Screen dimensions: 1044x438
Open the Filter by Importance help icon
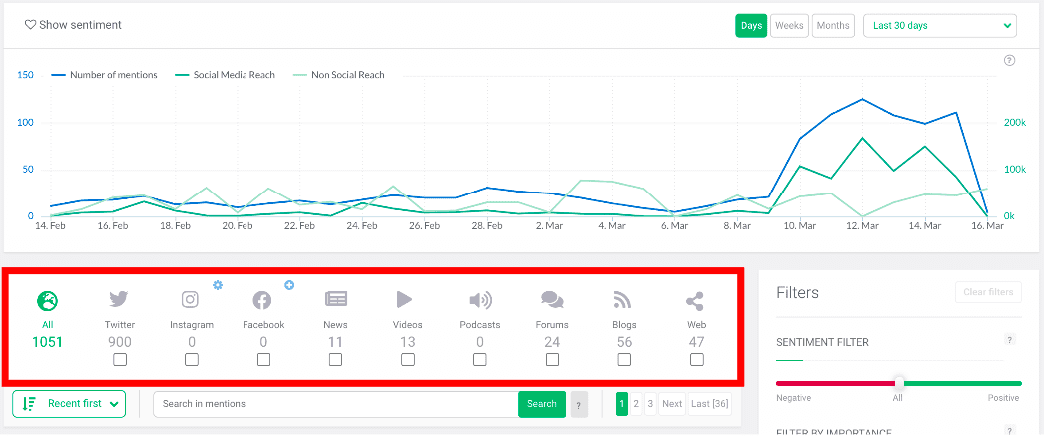coord(1009,430)
